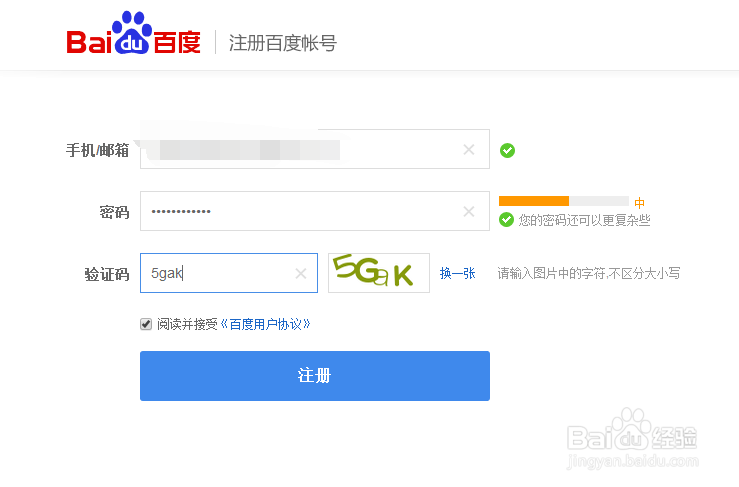Click the 验证码 field label
This screenshot has height=487, width=739.
(107, 273)
